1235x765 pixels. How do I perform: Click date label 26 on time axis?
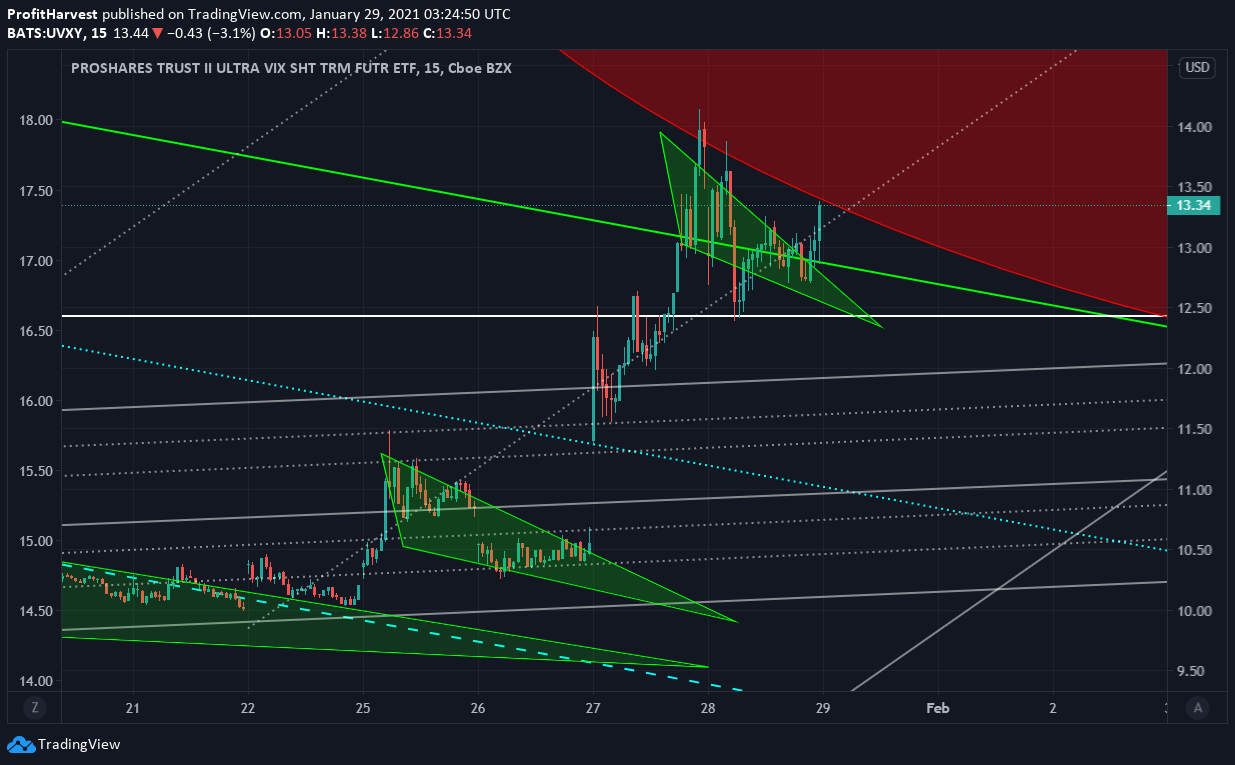point(478,708)
